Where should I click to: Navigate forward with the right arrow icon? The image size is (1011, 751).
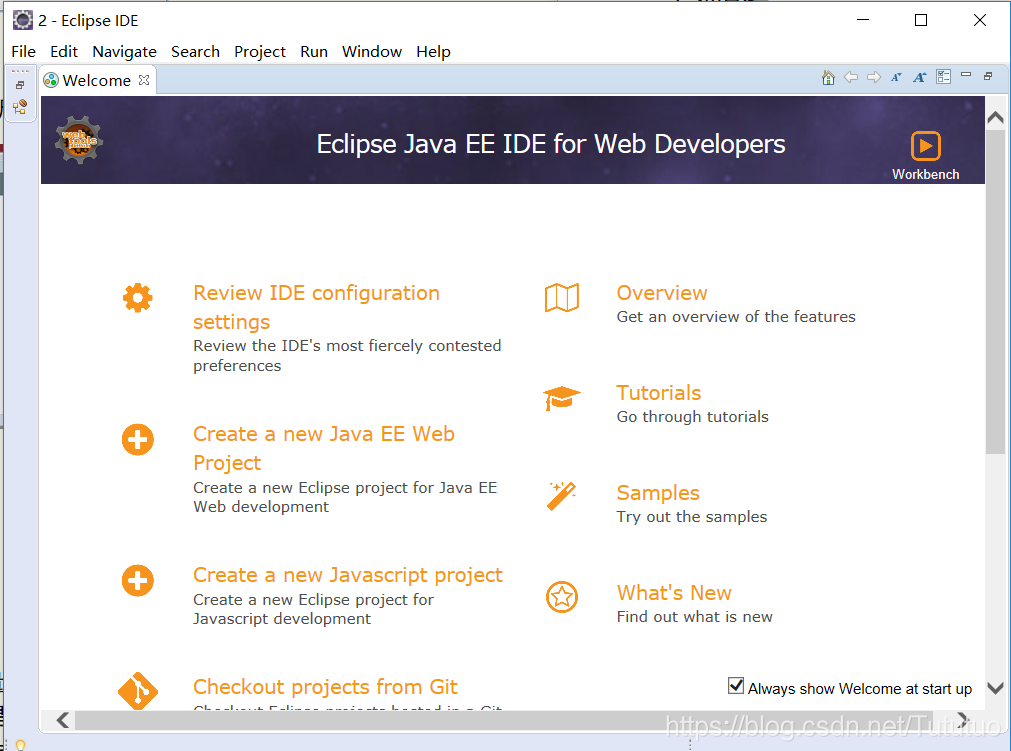click(x=874, y=77)
